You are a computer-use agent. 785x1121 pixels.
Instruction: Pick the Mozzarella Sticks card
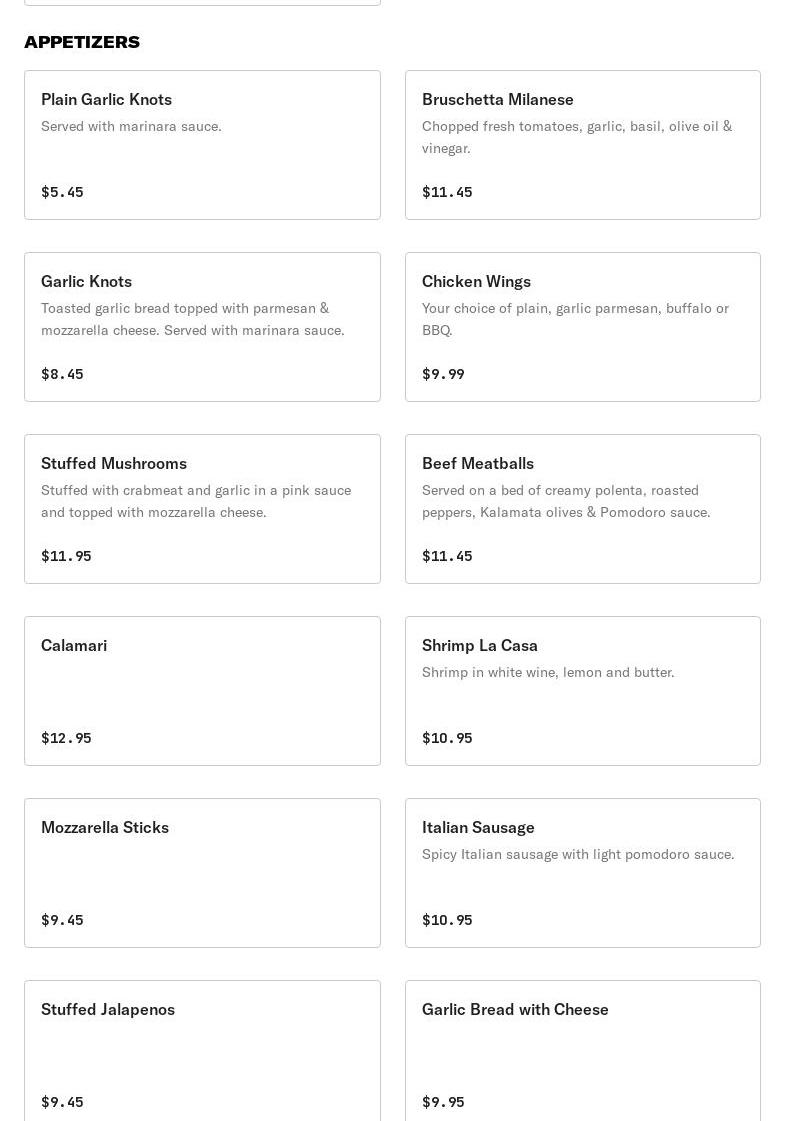(202, 873)
